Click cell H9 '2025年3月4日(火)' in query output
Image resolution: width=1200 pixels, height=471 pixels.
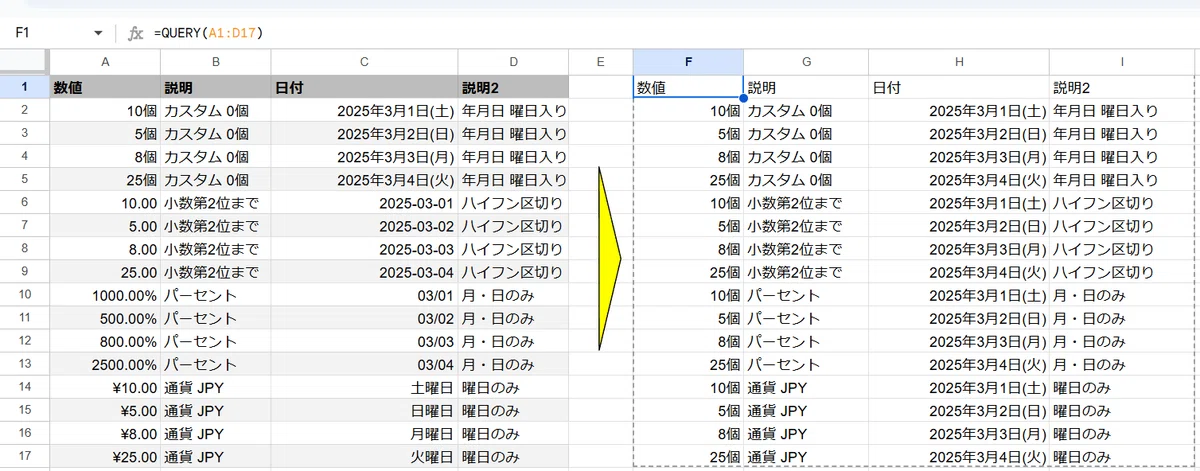959,272
